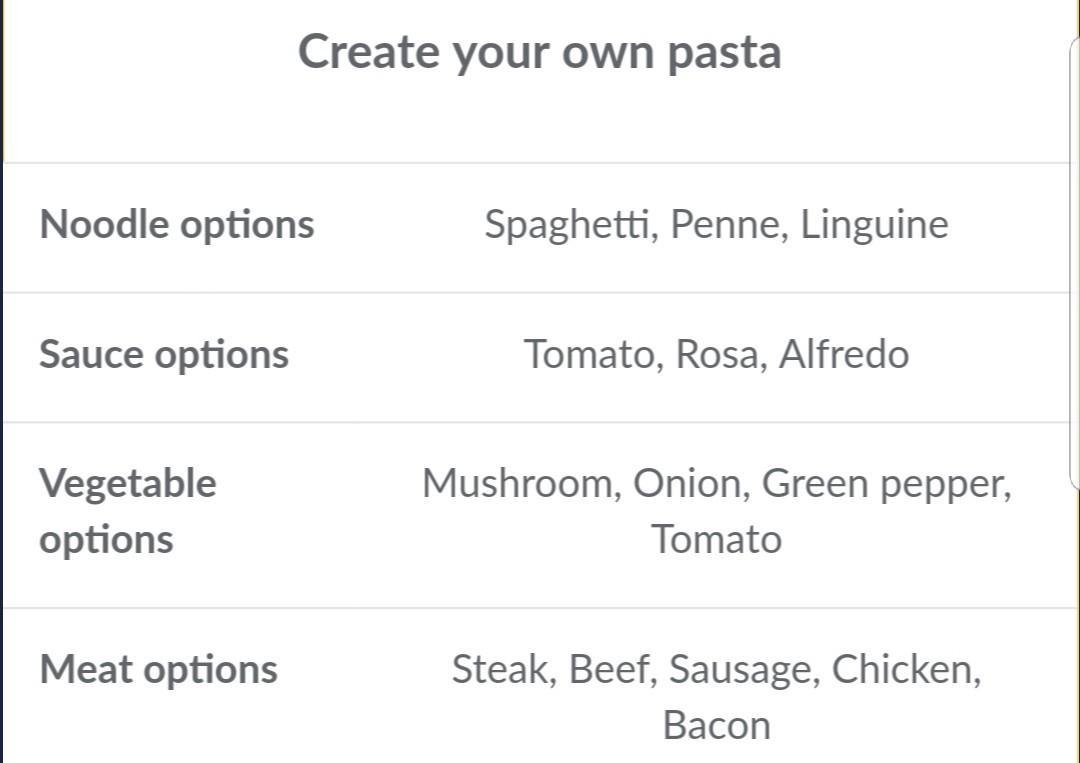Click the Meat options row label

159,670
